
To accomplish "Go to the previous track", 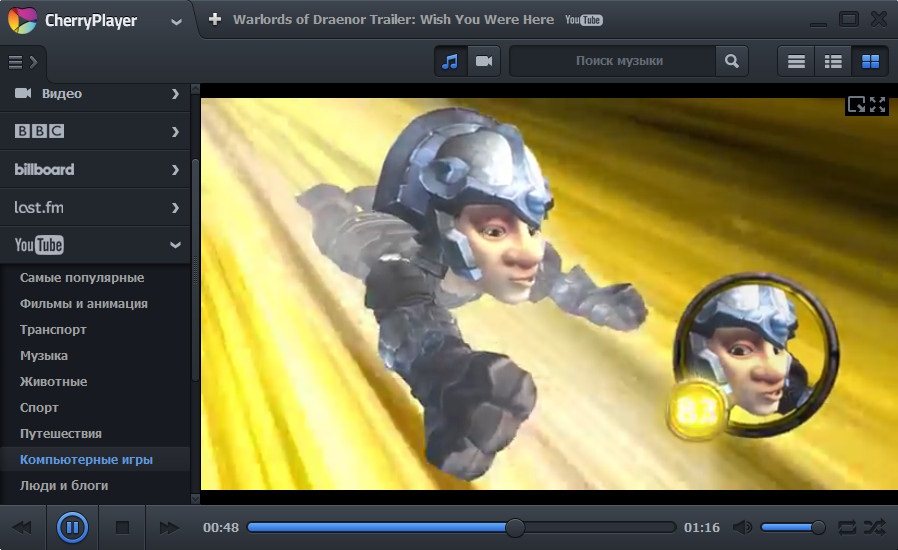I will click(23, 528).
